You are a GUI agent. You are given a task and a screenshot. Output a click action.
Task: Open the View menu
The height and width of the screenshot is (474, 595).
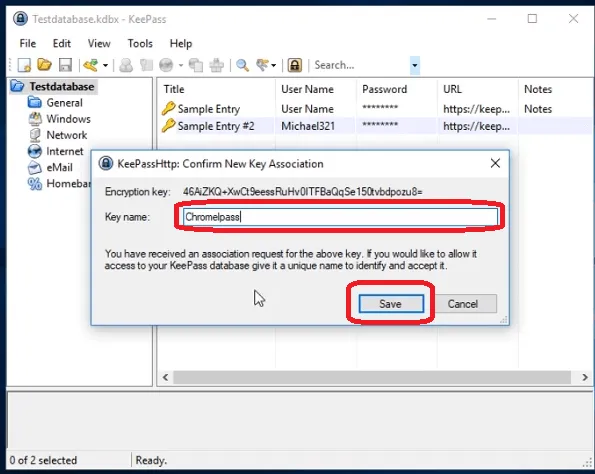click(99, 43)
